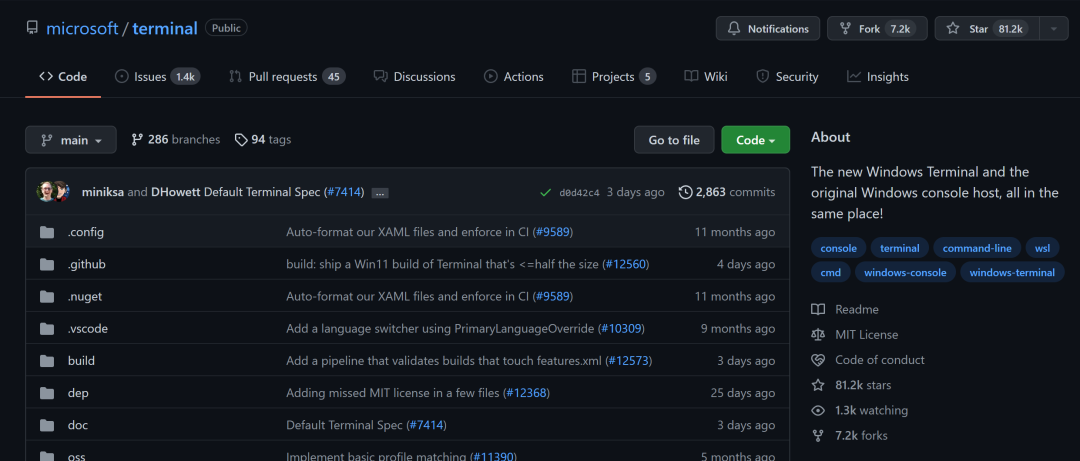Switch to the Insights tab
This screenshot has width=1080, height=461.
click(878, 76)
